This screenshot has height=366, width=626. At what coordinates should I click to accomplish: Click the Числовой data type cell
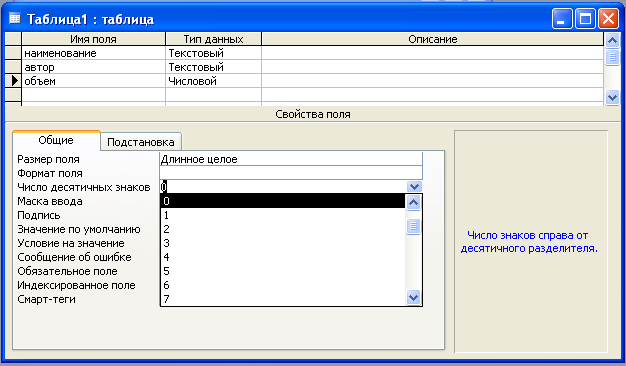213,81
